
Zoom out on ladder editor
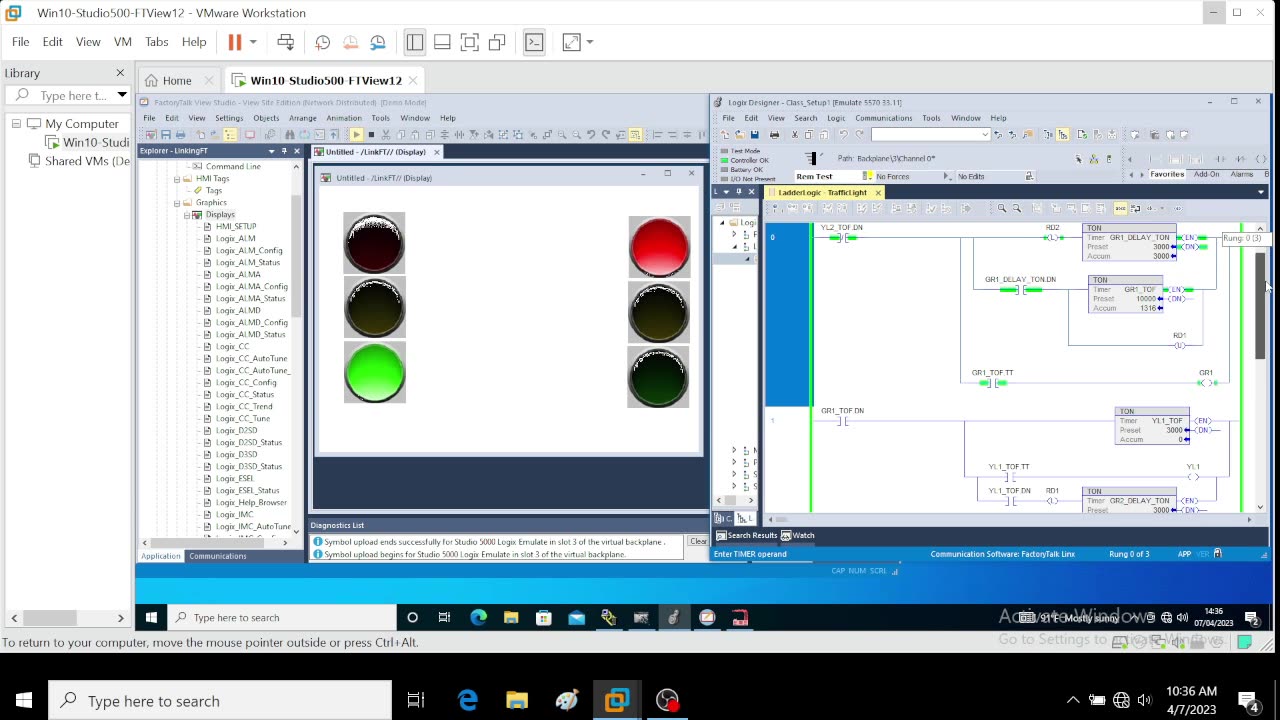1017,208
